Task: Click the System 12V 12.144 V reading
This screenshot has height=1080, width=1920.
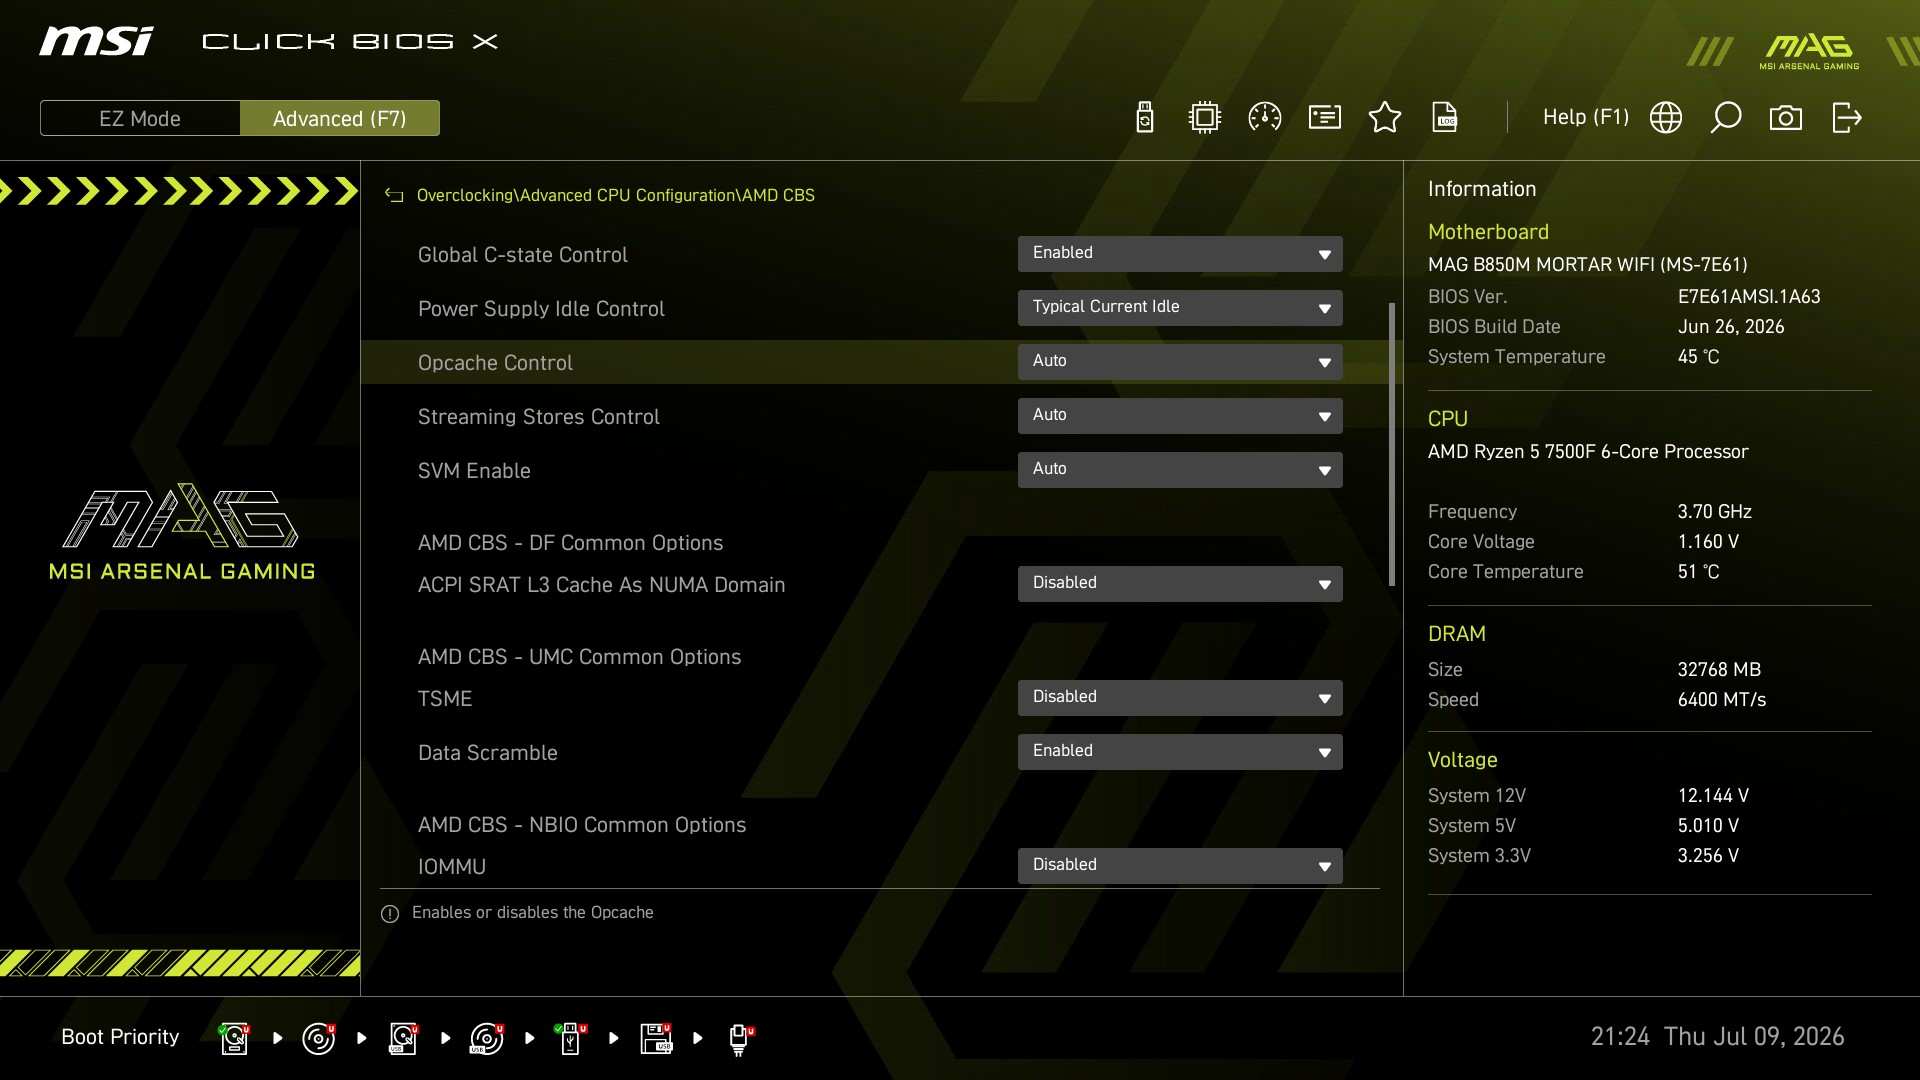Action: pyautogui.click(x=1713, y=796)
